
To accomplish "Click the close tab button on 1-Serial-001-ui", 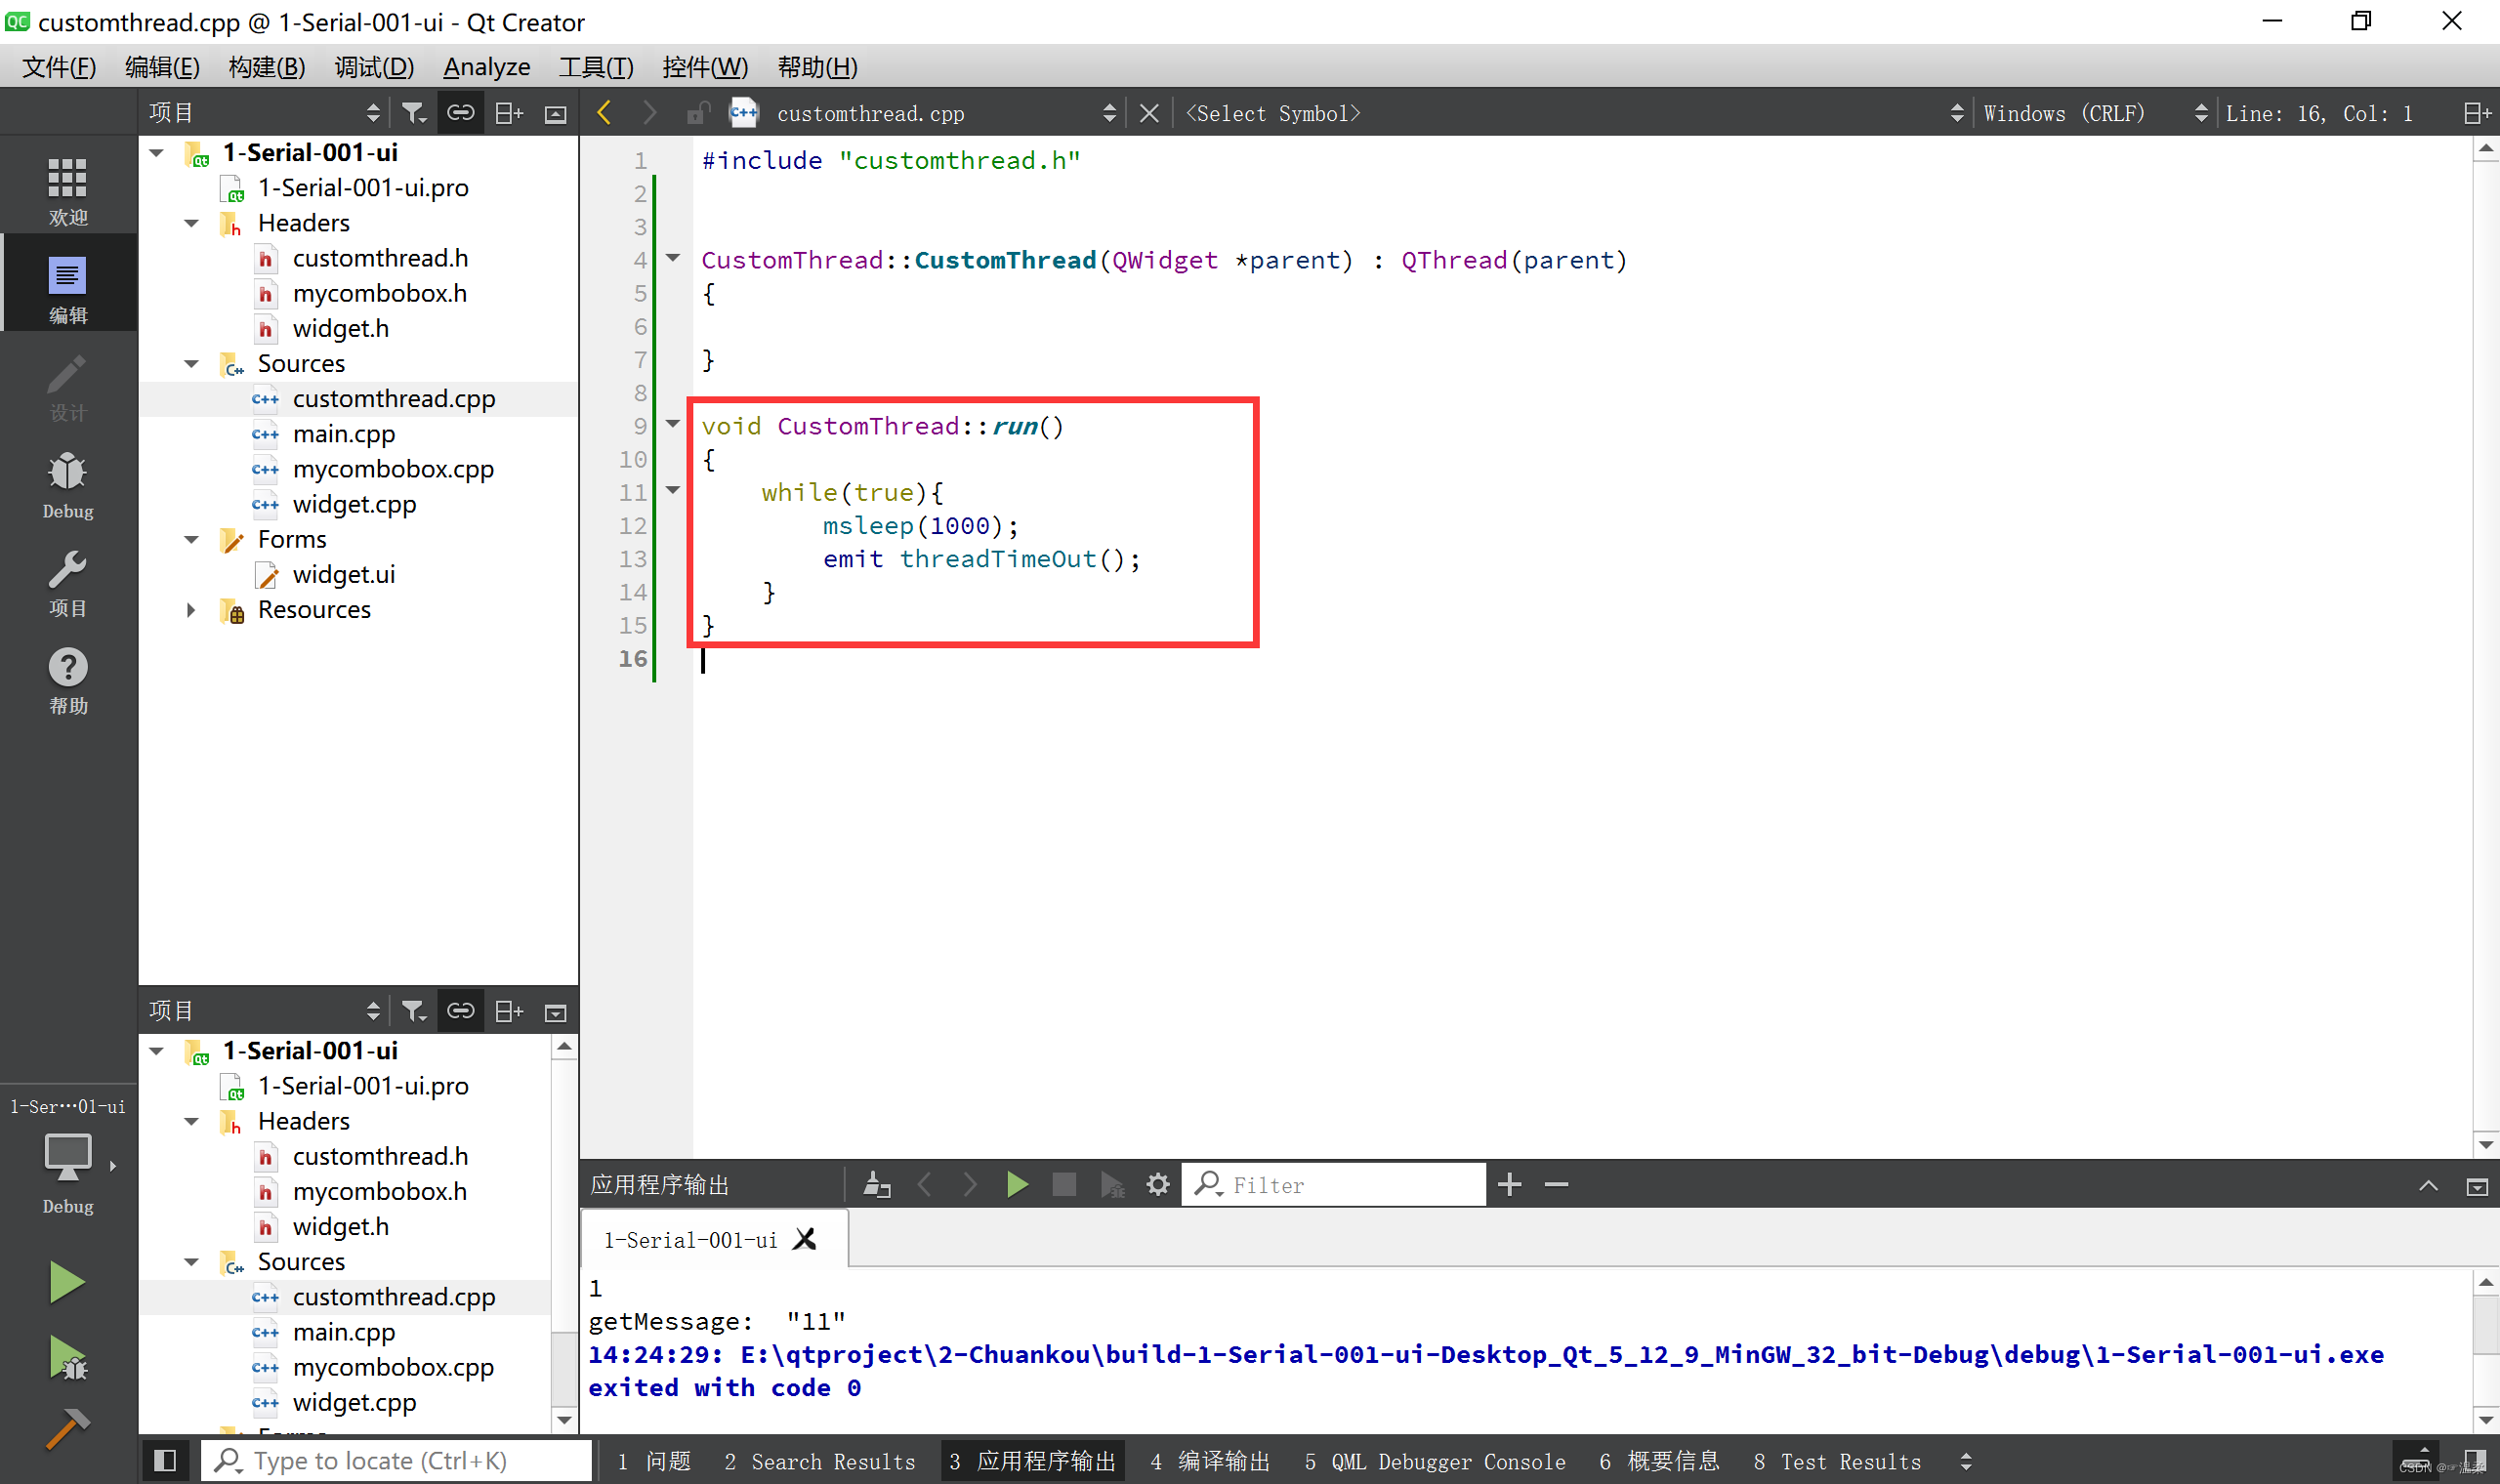I will coord(806,1238).
